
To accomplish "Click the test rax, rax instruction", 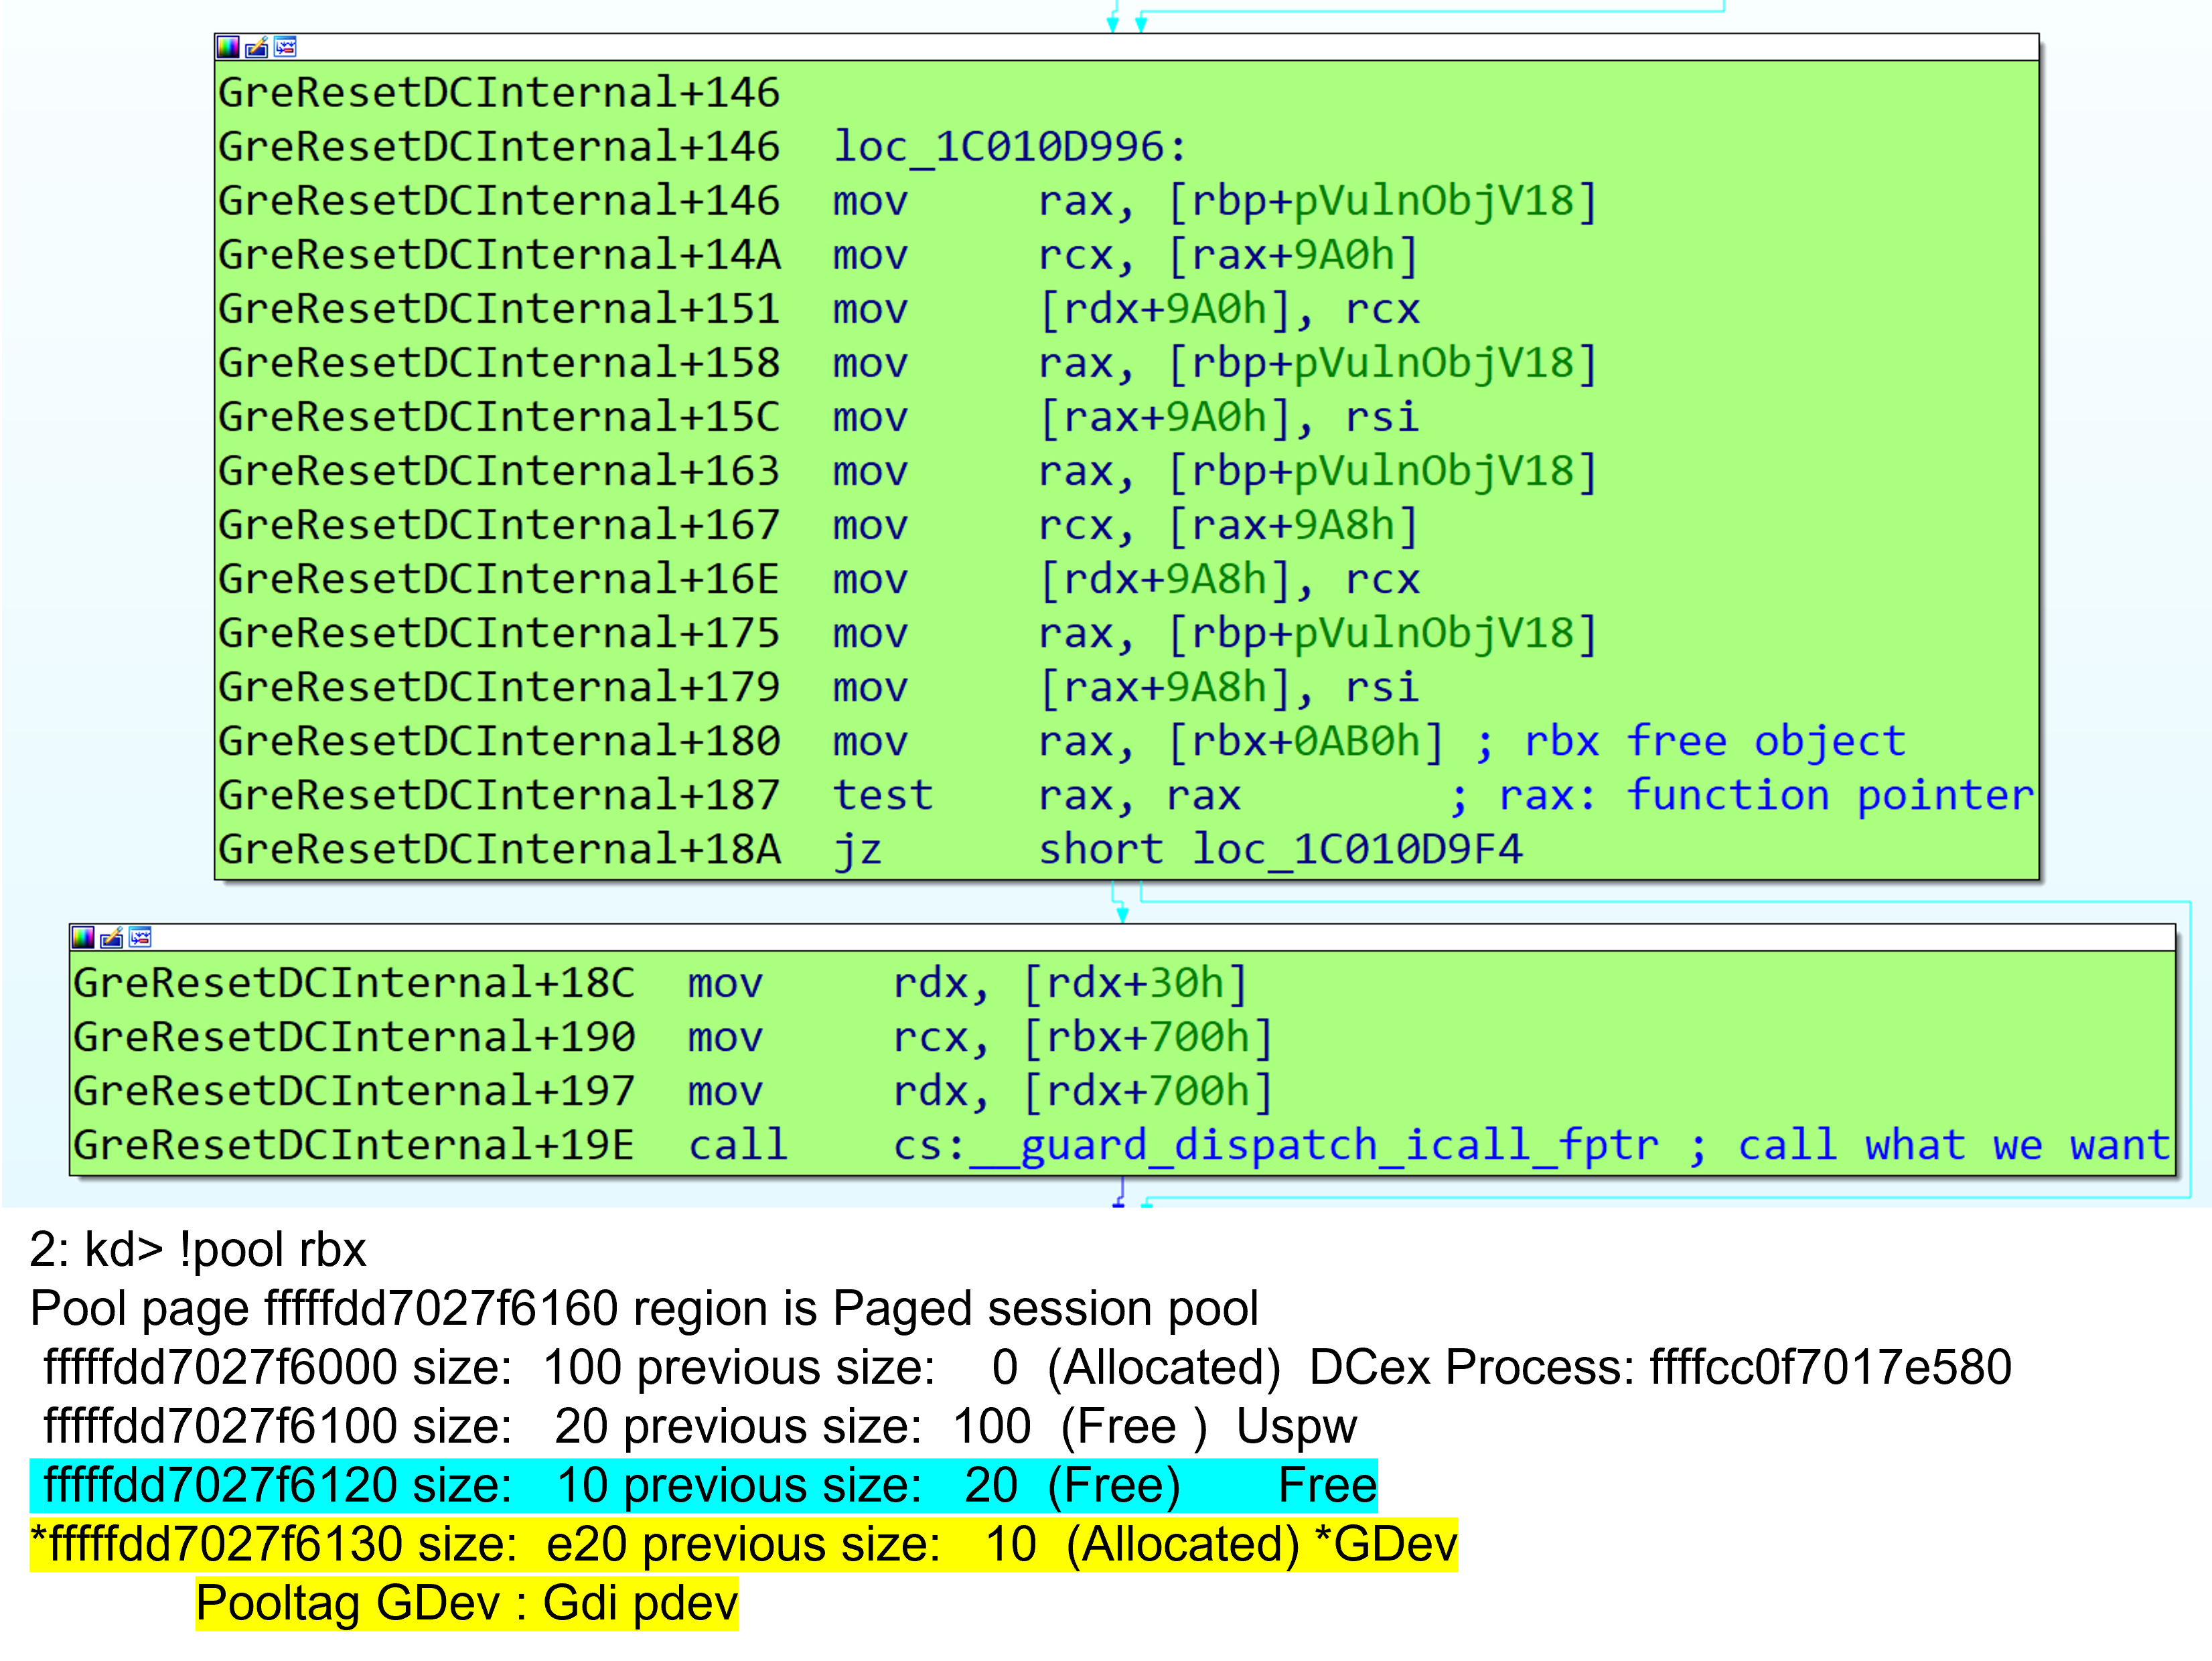I will [x=1037, y=796].
